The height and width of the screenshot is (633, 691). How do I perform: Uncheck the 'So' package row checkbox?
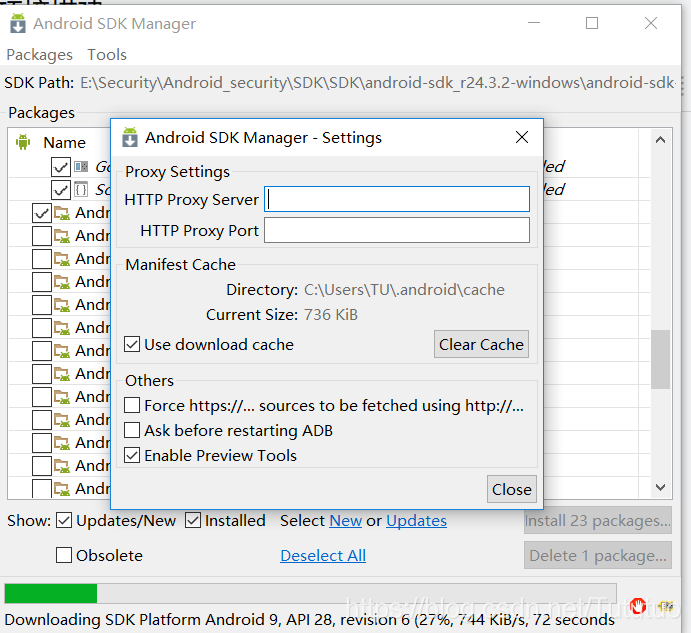pyautogui.click(x=60, y=190)
